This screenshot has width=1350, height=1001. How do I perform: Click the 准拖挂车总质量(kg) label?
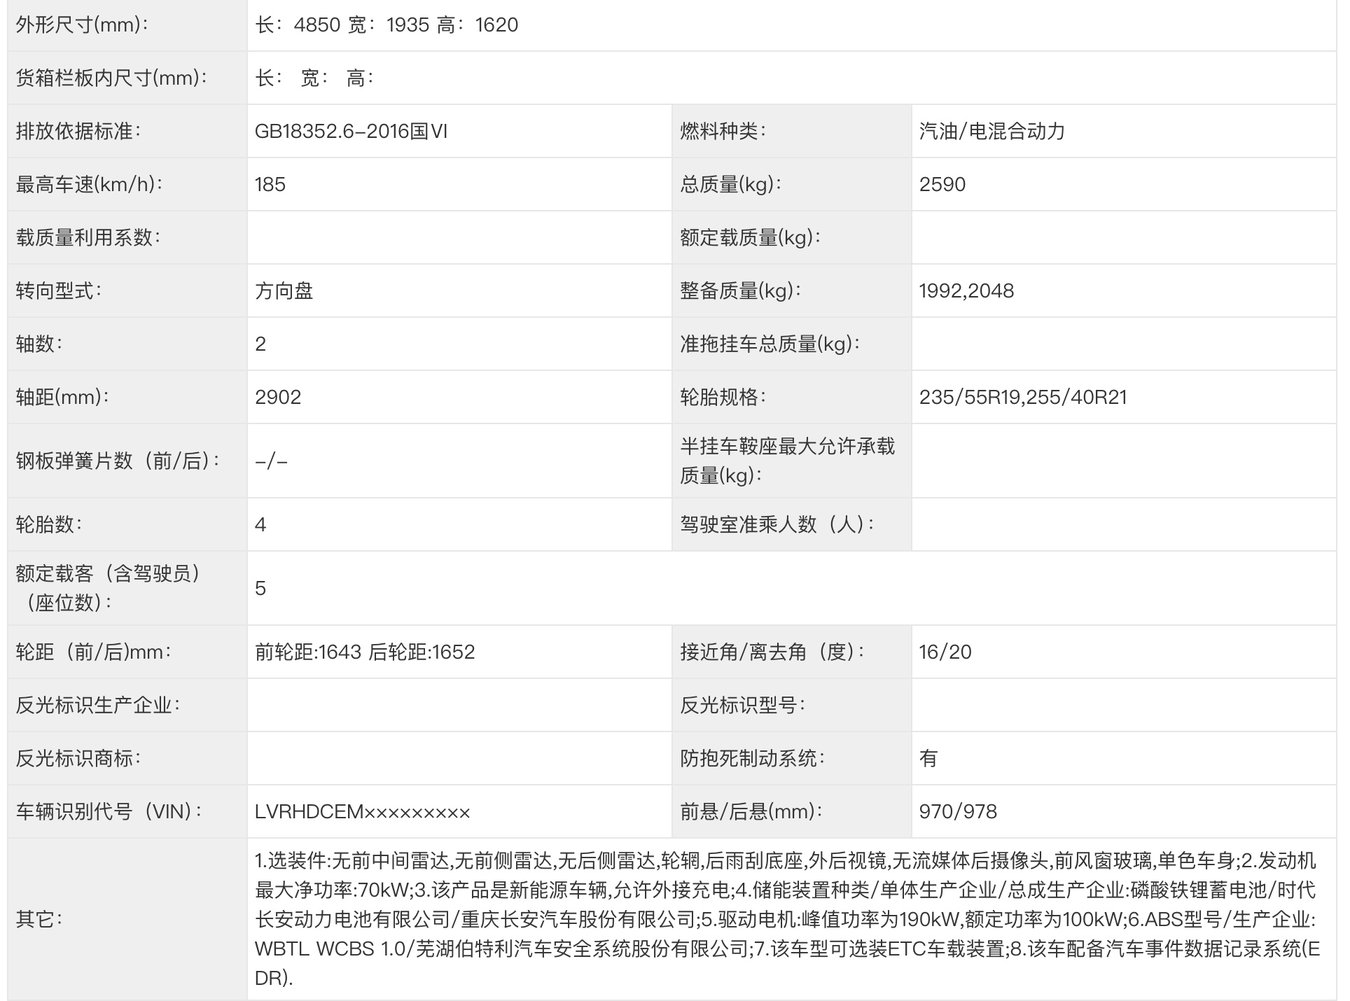tap(770, 344)
